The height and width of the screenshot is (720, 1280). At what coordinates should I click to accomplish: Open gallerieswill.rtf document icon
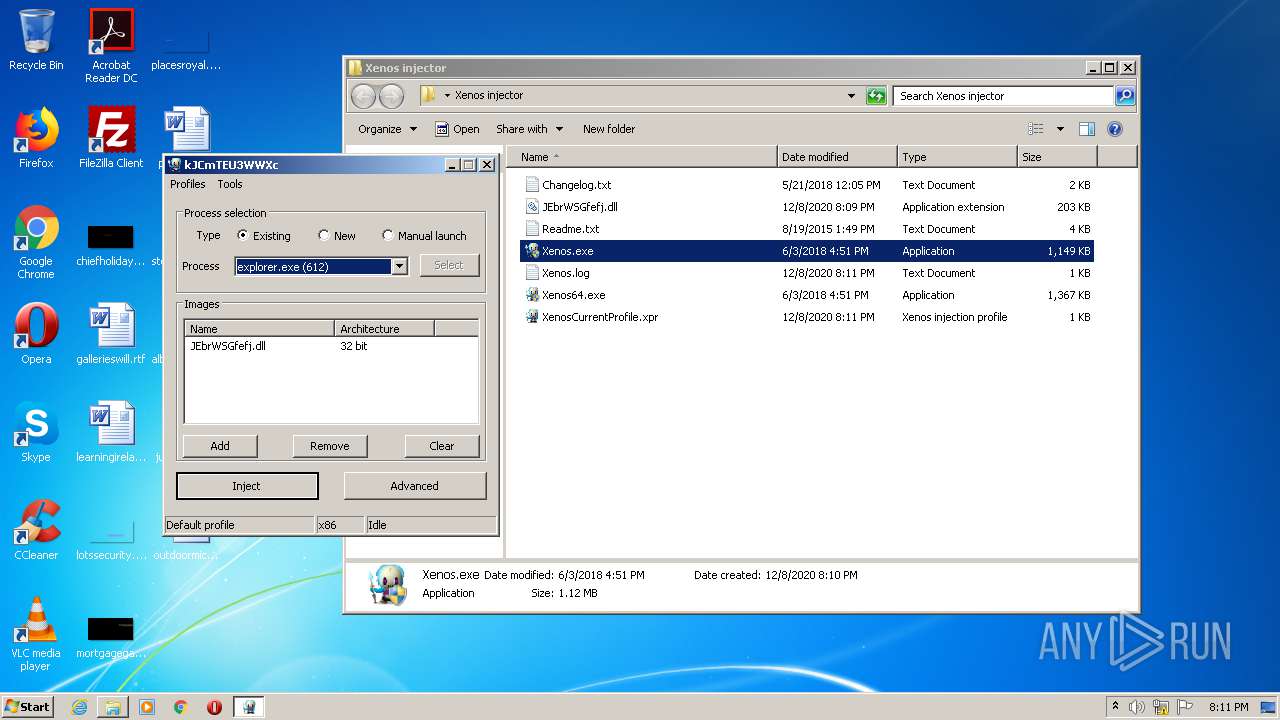click(111, 333)
